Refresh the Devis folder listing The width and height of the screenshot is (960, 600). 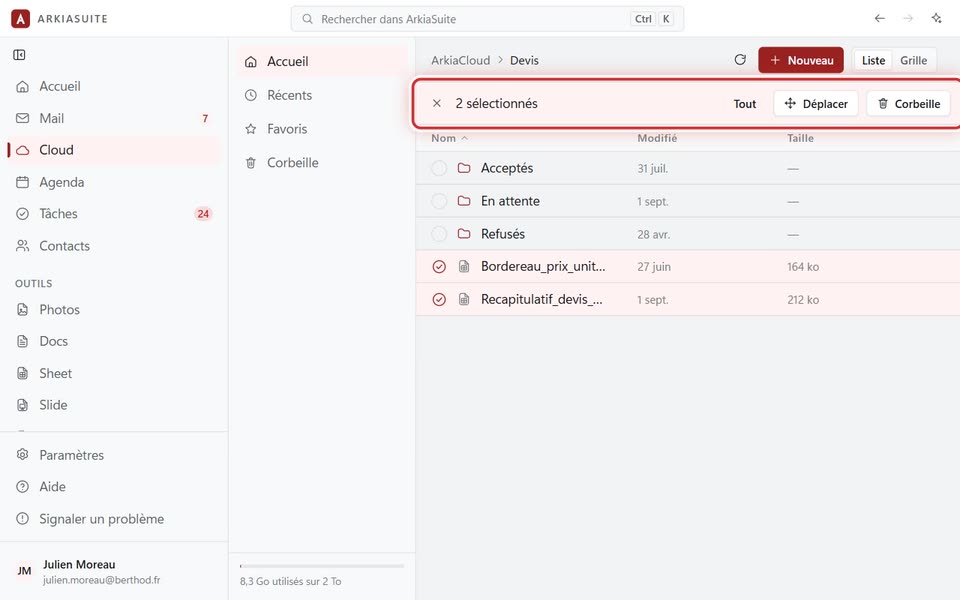740,60
